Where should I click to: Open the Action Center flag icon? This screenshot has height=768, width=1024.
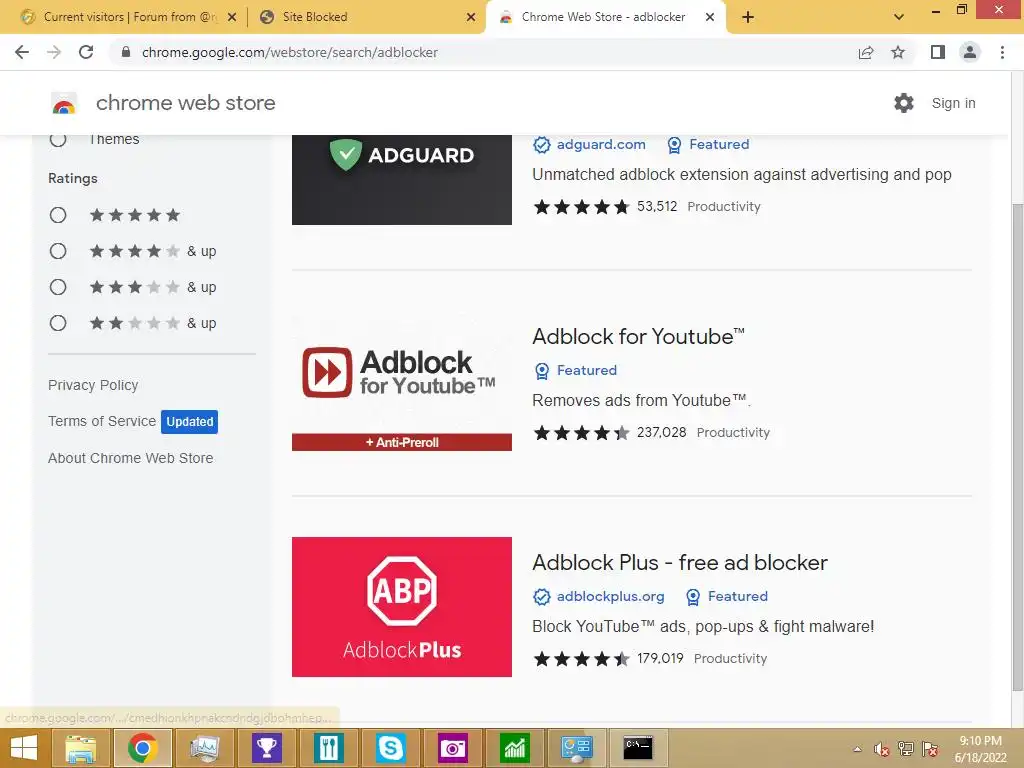(930, 749)
